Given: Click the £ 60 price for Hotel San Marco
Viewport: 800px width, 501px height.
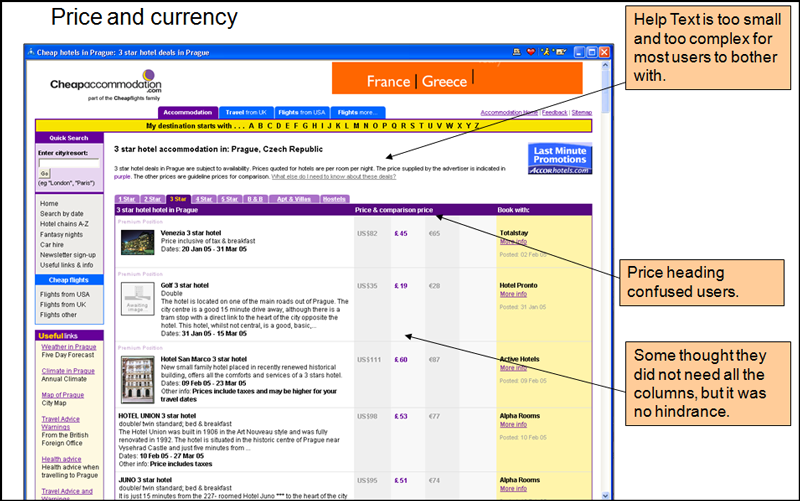Looking at the screenshot, I should [401, 360].
